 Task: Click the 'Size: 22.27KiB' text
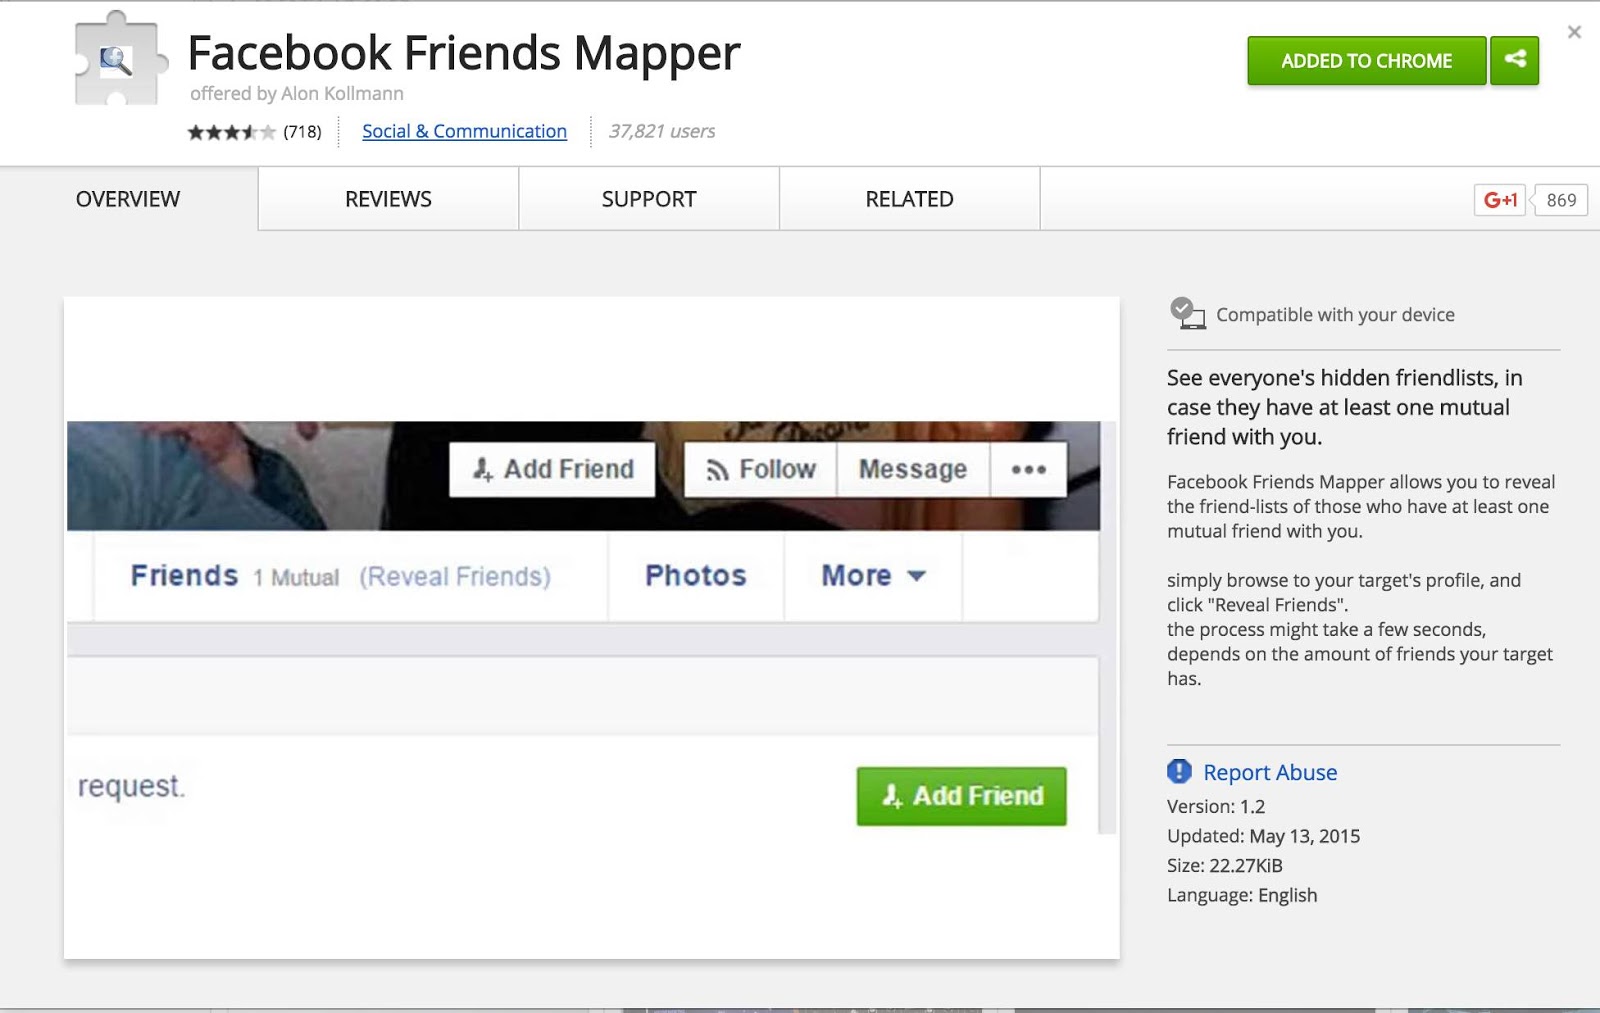[x=1225, y=865]
